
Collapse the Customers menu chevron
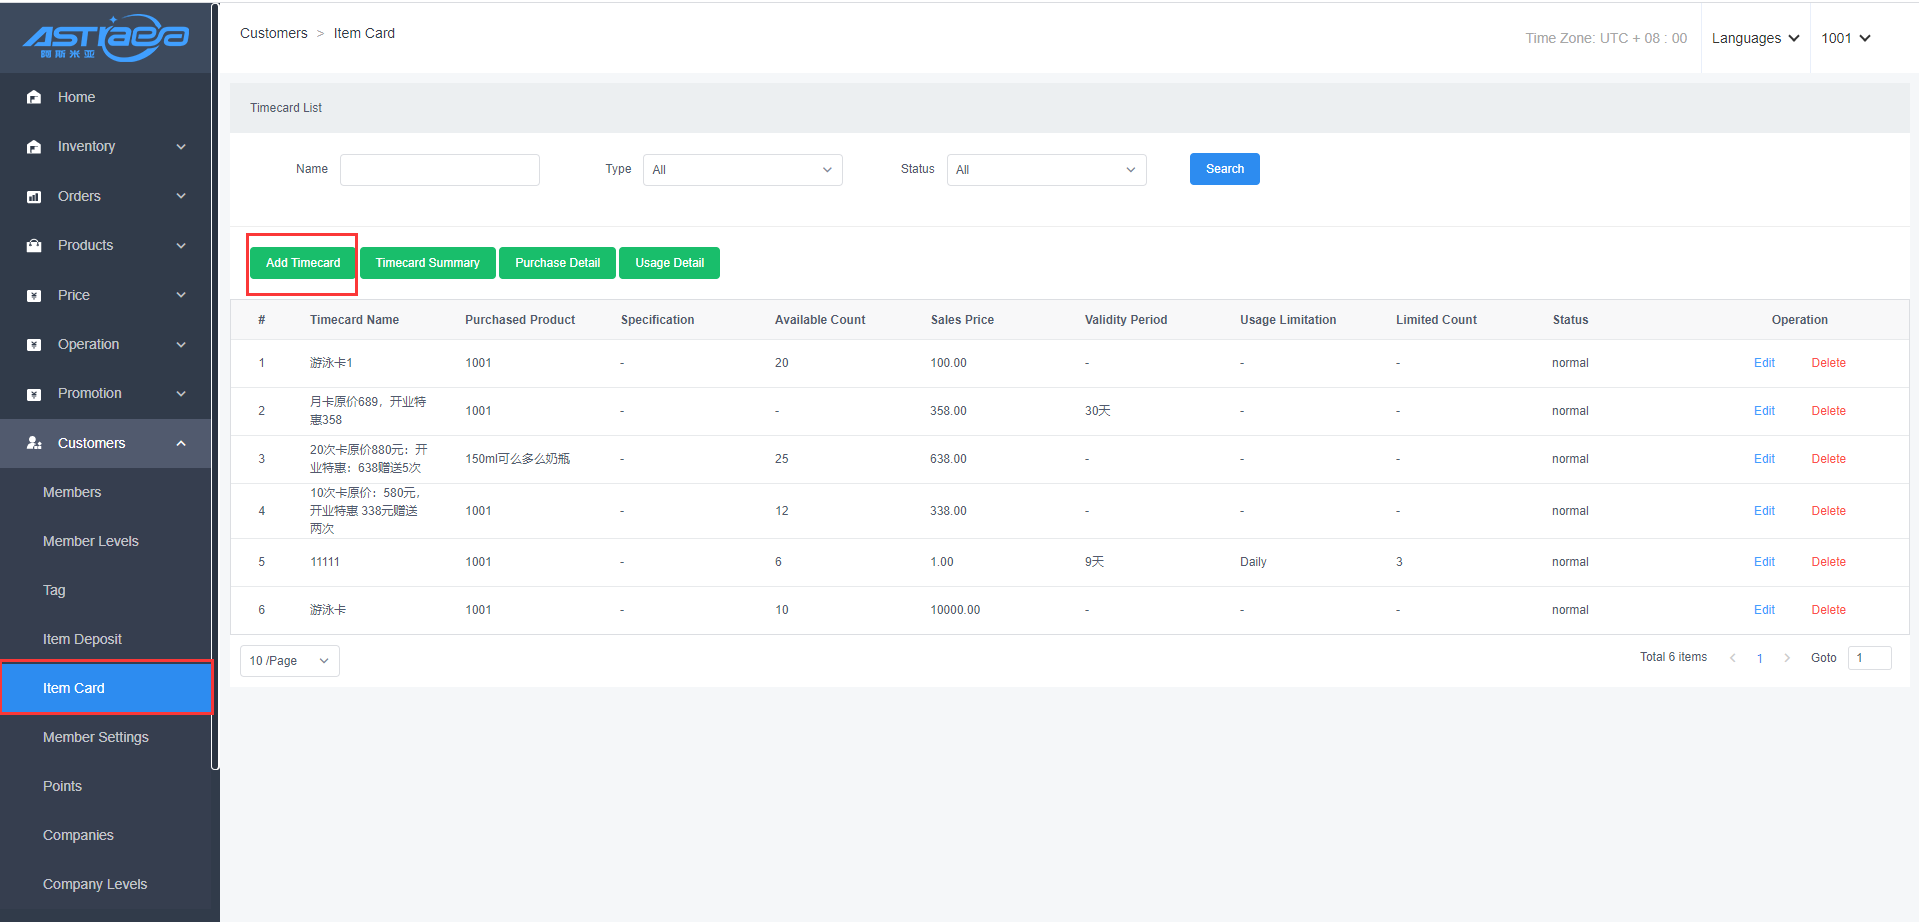coord(181,443)
